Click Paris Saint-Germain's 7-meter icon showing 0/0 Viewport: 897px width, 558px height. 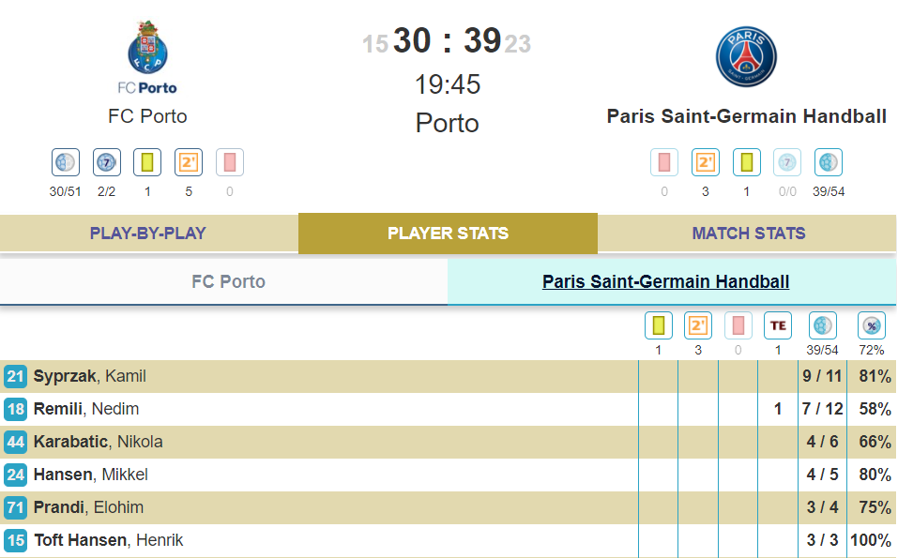(x=787, y=162)
